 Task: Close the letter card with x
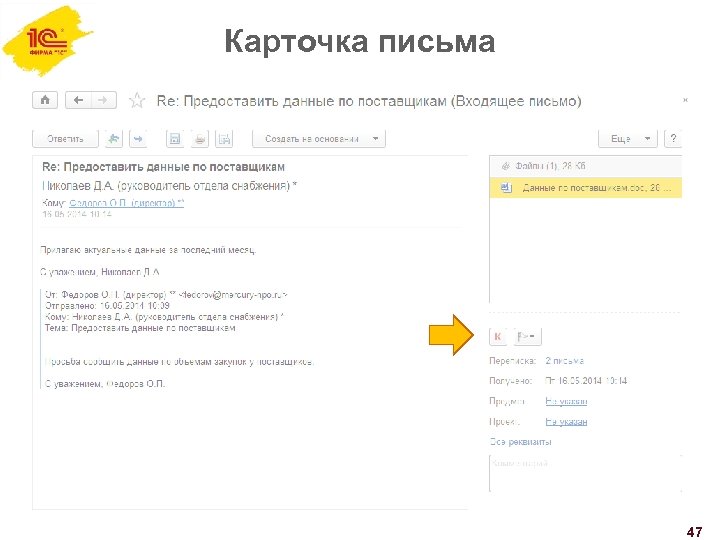685,100
